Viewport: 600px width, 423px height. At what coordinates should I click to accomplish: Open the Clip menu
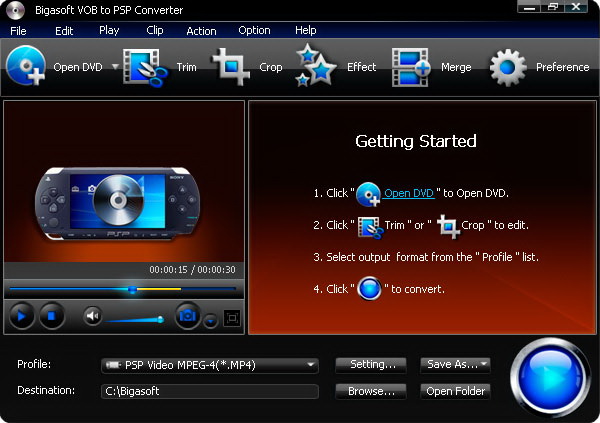click(155, 30)
